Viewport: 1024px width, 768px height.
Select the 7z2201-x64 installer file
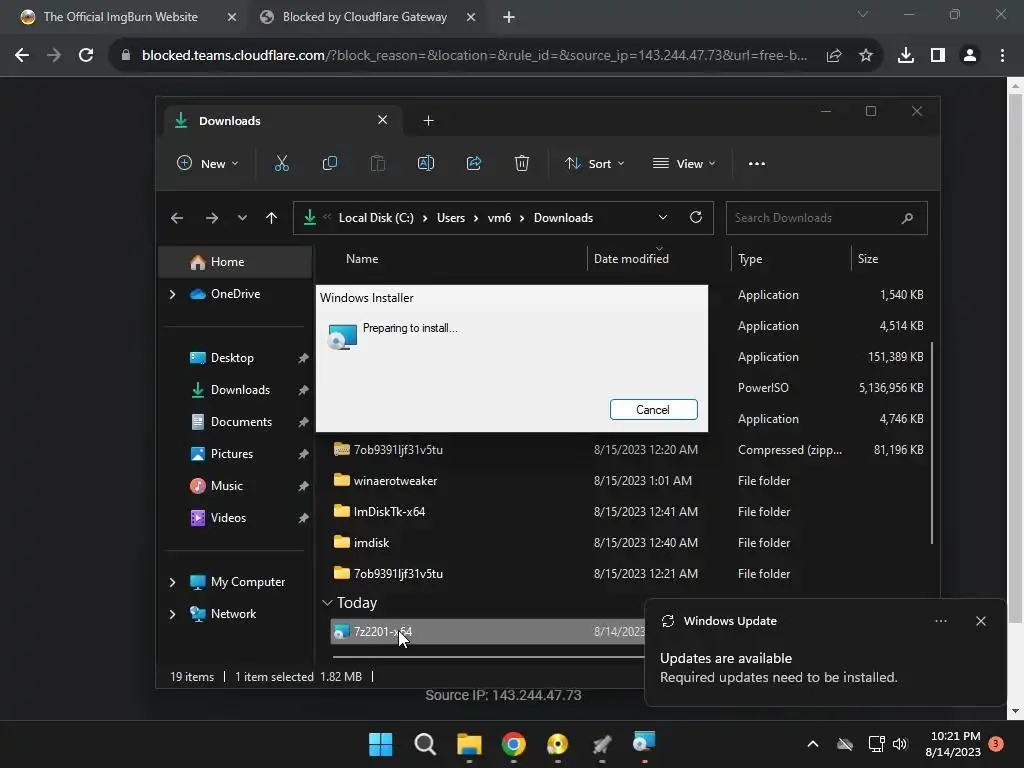(383, 632)
